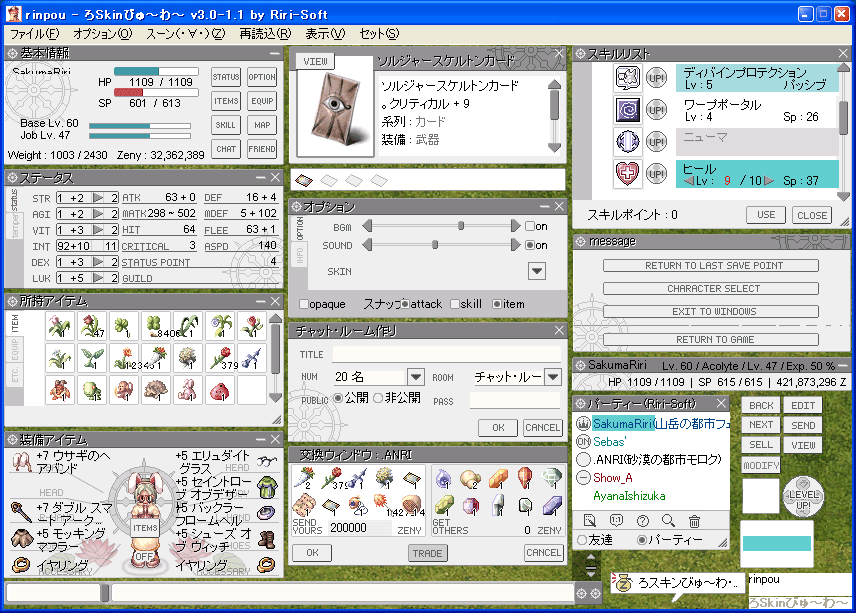Open the ROOM type dropdown
The width and height of the screenshot is (856, 613).
point(553,377)
